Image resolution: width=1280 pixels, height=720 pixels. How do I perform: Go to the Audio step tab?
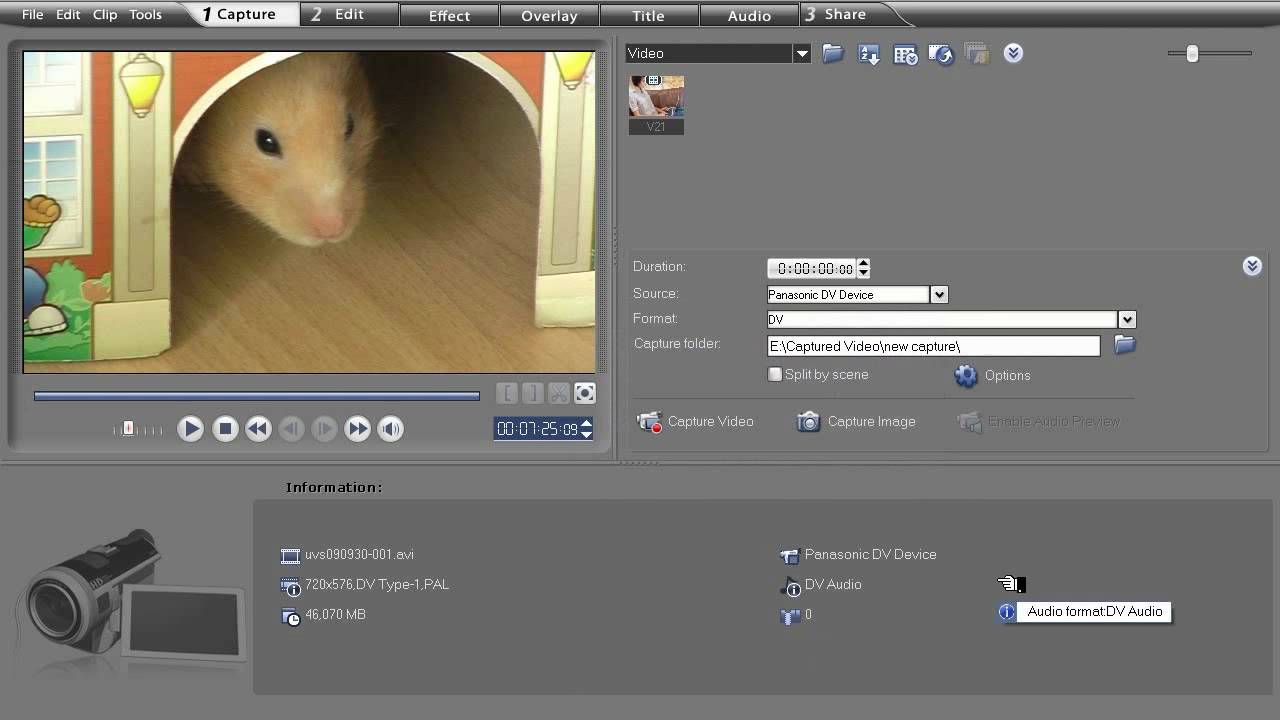pos(749,15)
